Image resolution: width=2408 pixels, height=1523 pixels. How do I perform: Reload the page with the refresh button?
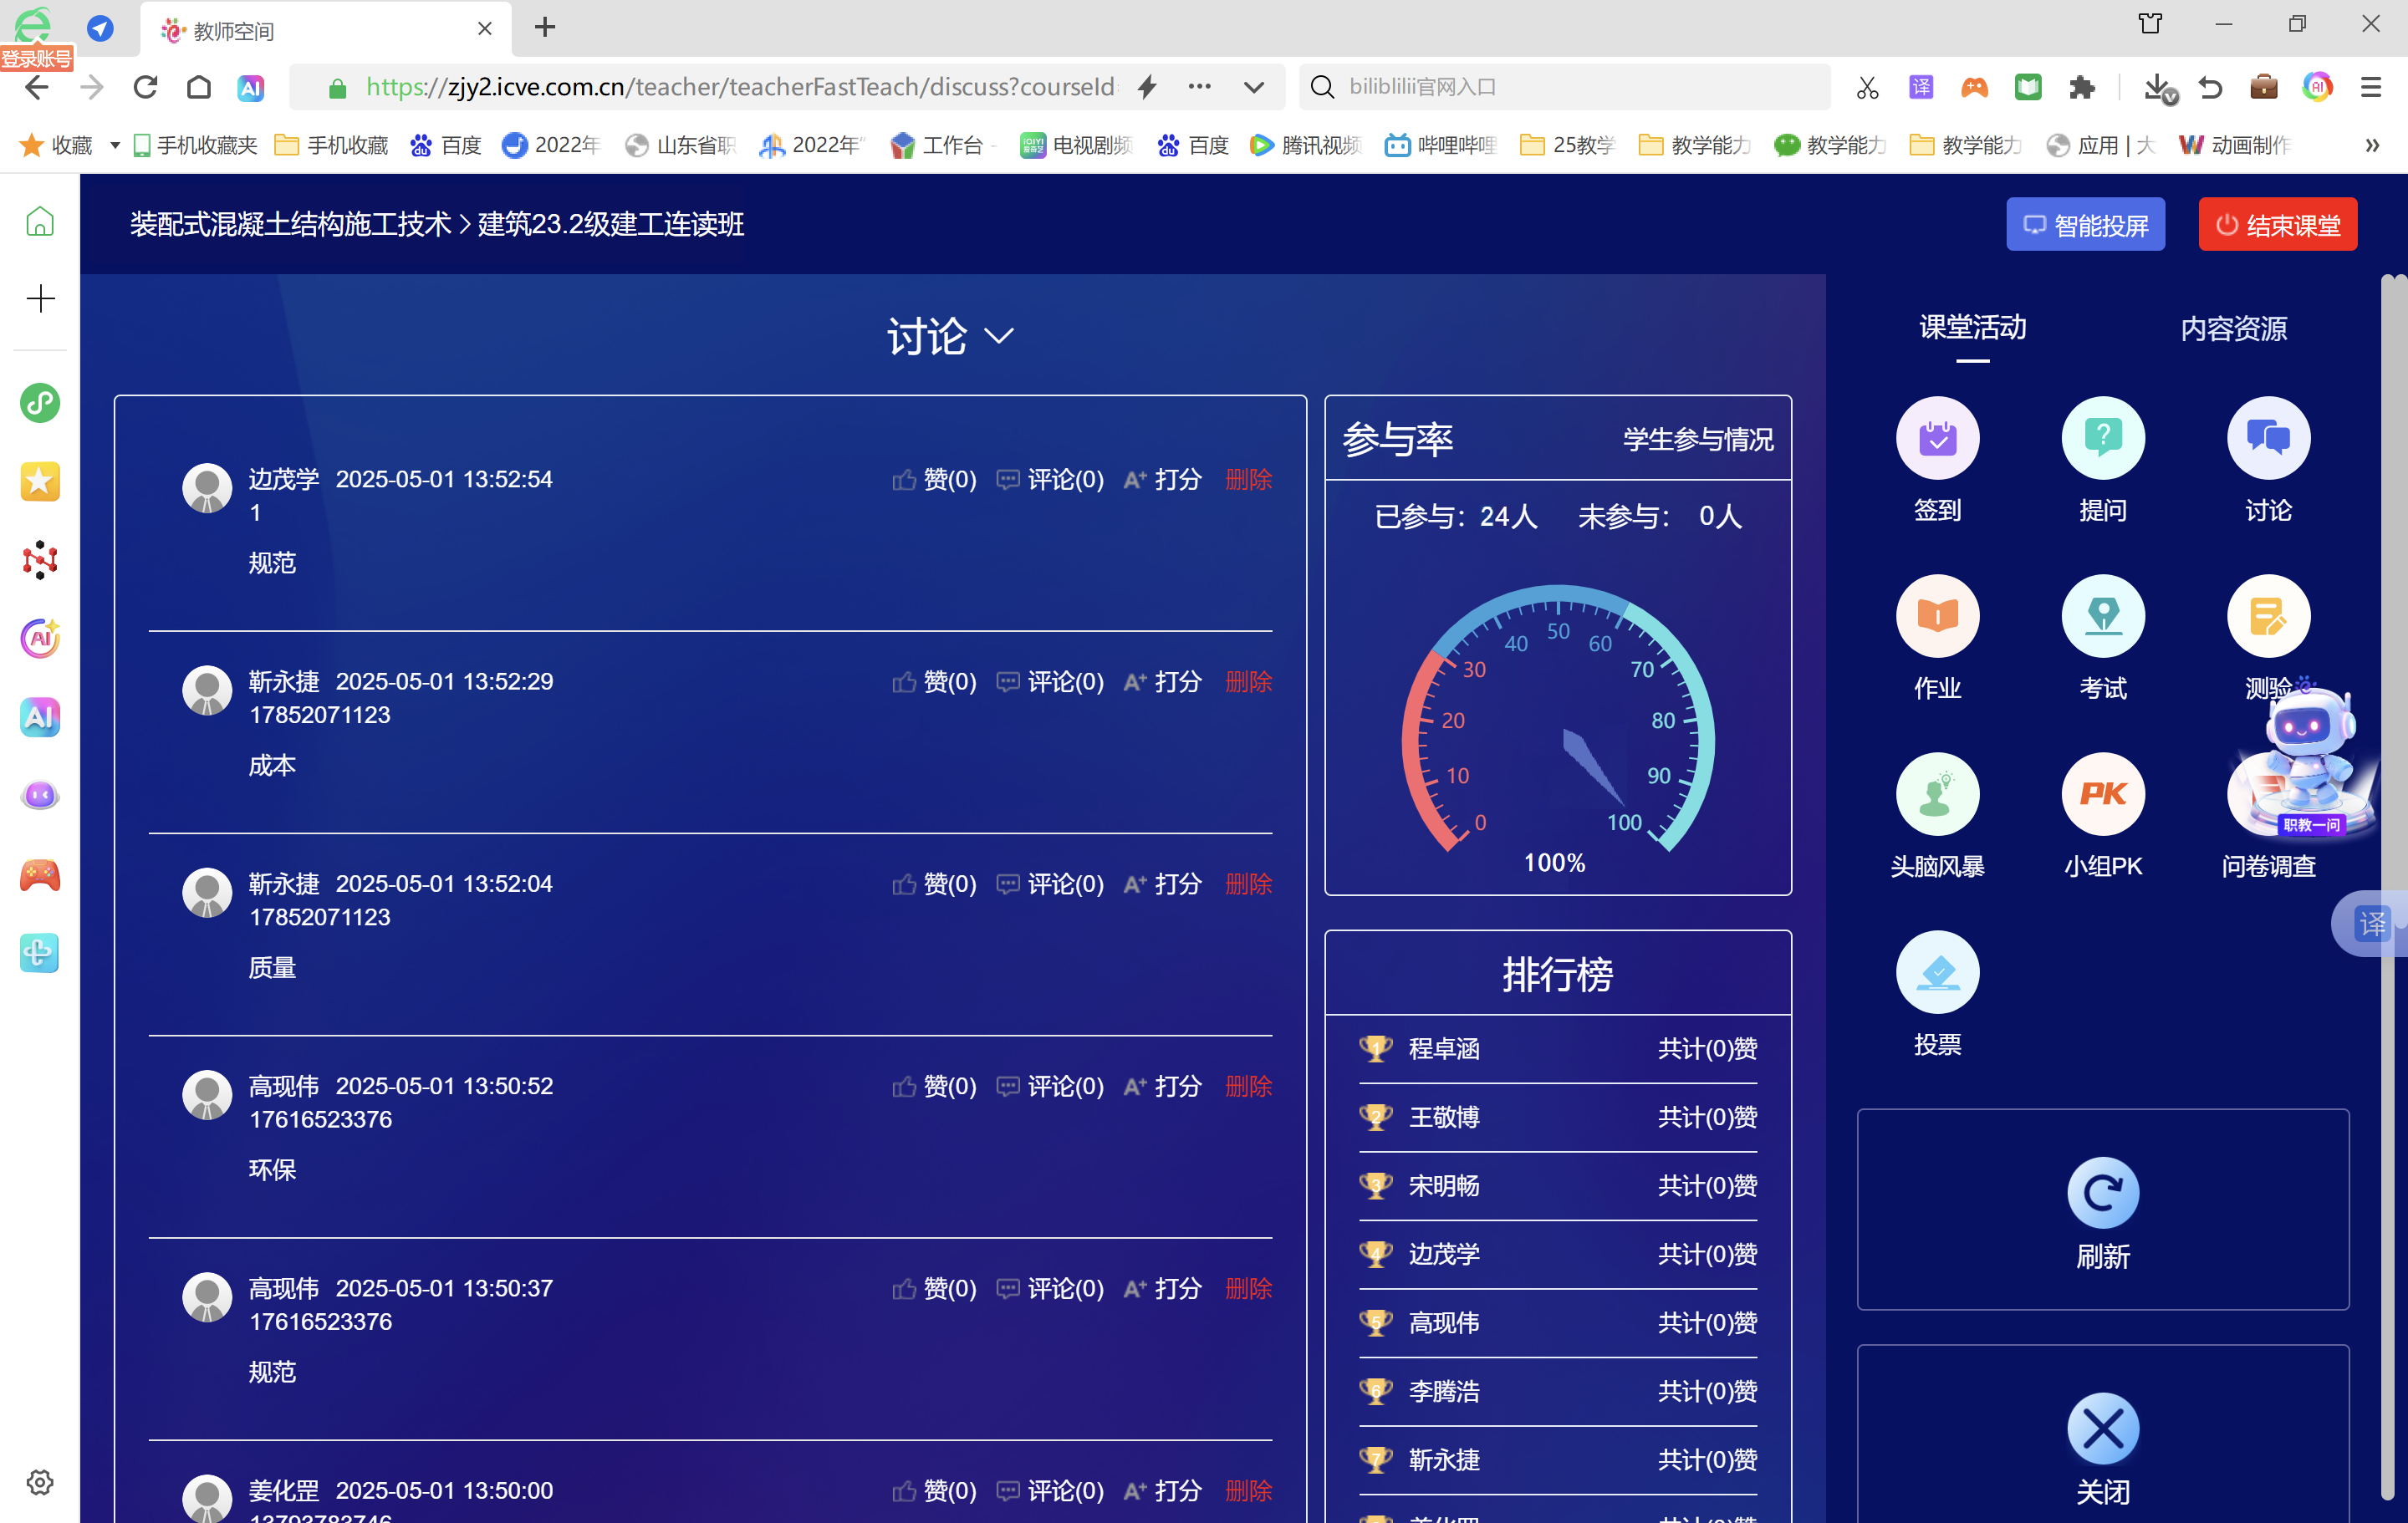pos(145,87)
